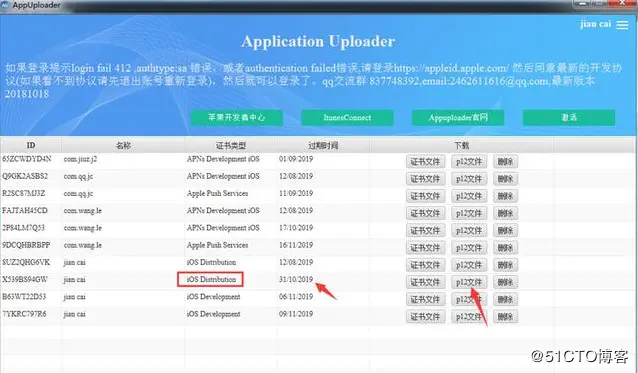Screen dimensions: 638x373
Task: Click the expiry date 11/09/2019
Action: (296, 193)
